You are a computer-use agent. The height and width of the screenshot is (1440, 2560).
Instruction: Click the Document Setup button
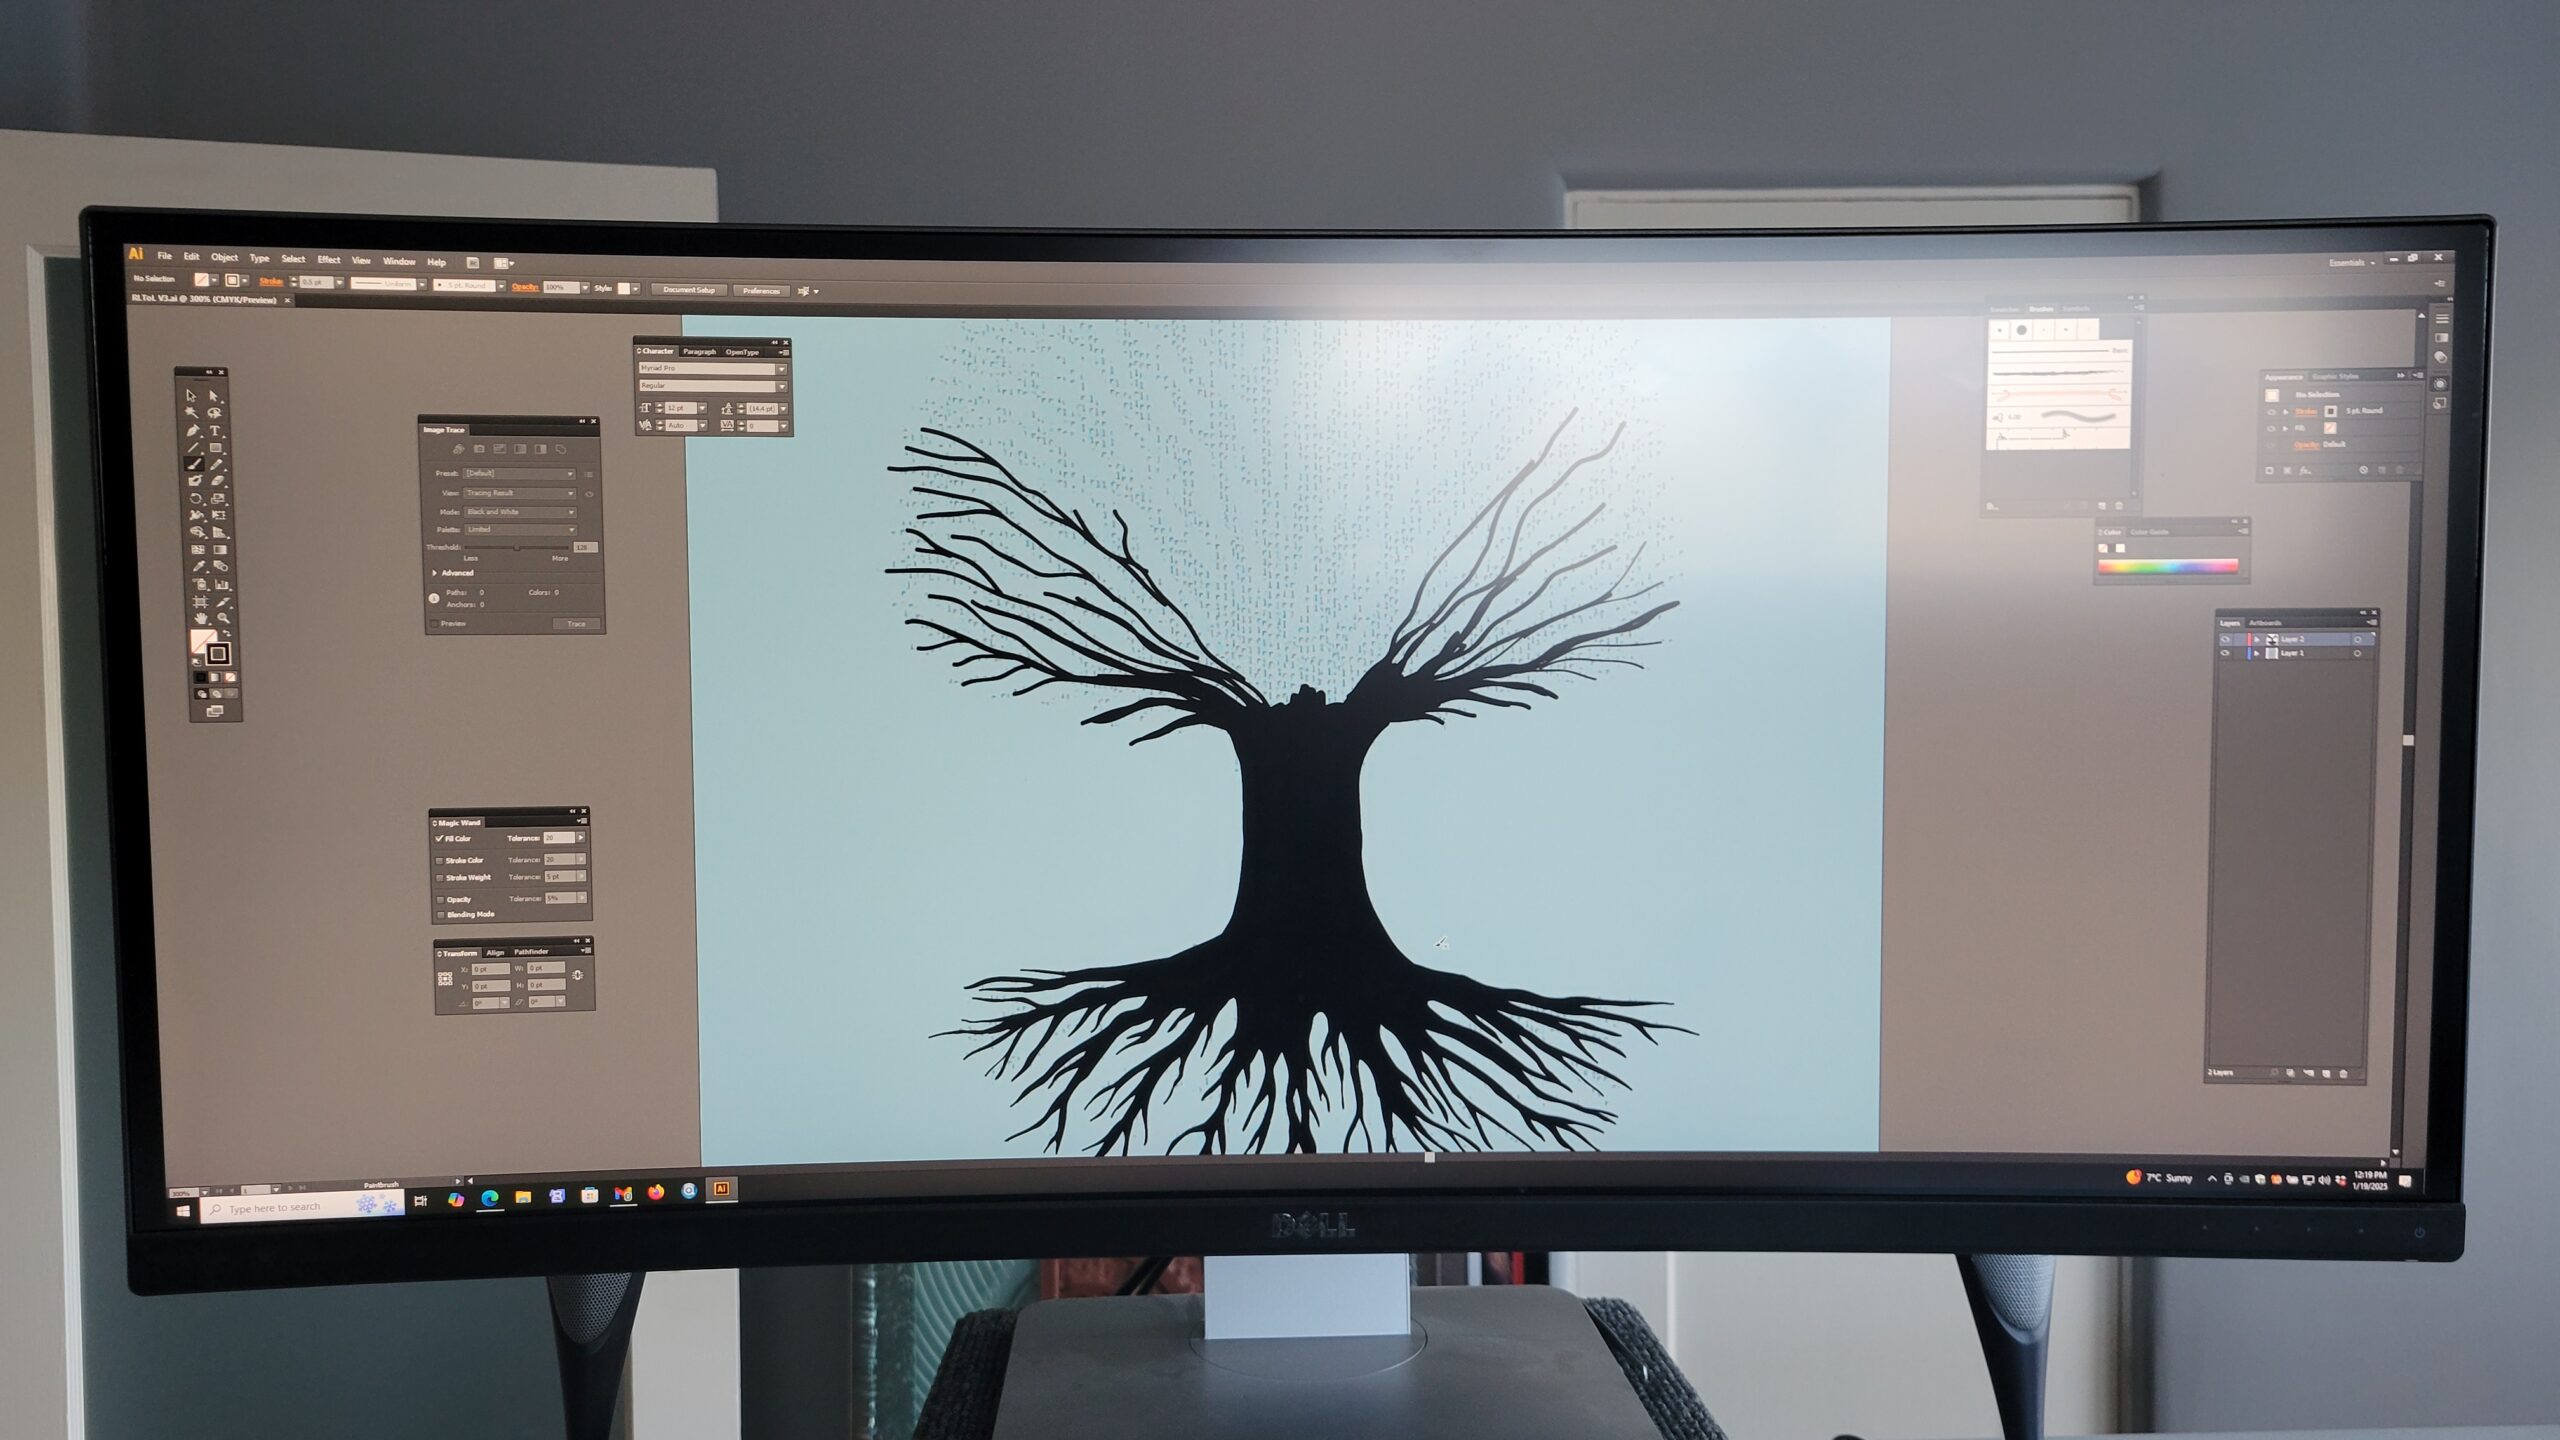pos(688,290)
